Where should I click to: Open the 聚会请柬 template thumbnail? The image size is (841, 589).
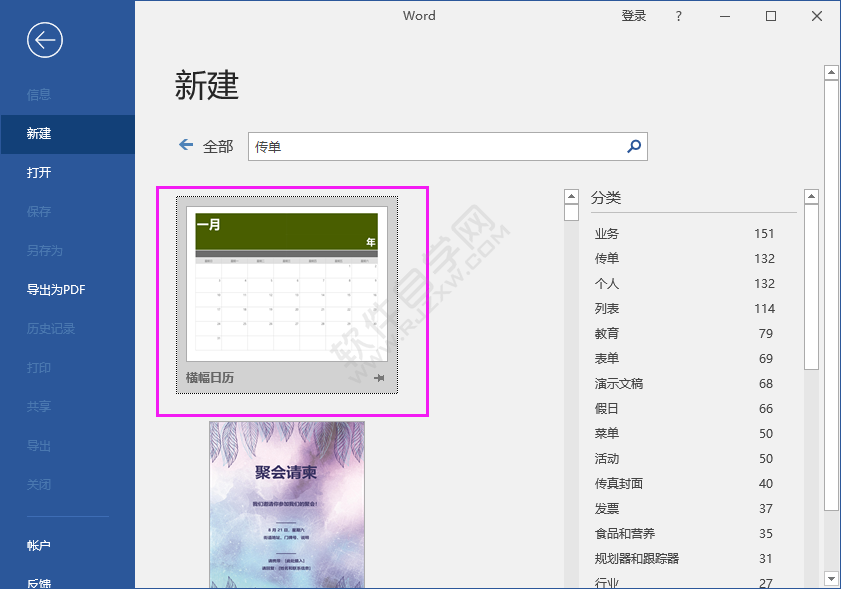[287, 504]
